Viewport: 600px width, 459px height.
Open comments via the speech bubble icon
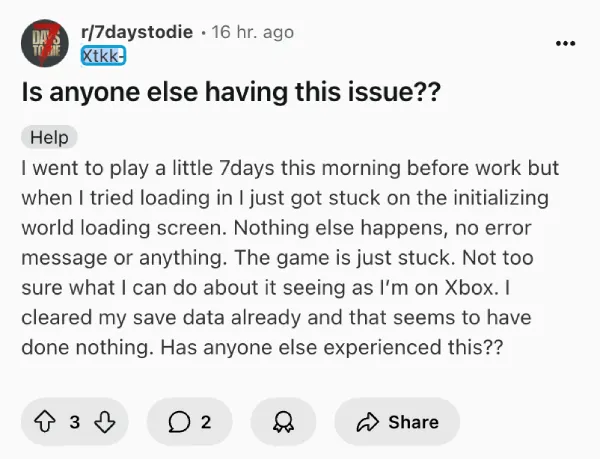[x=179, y=422]
